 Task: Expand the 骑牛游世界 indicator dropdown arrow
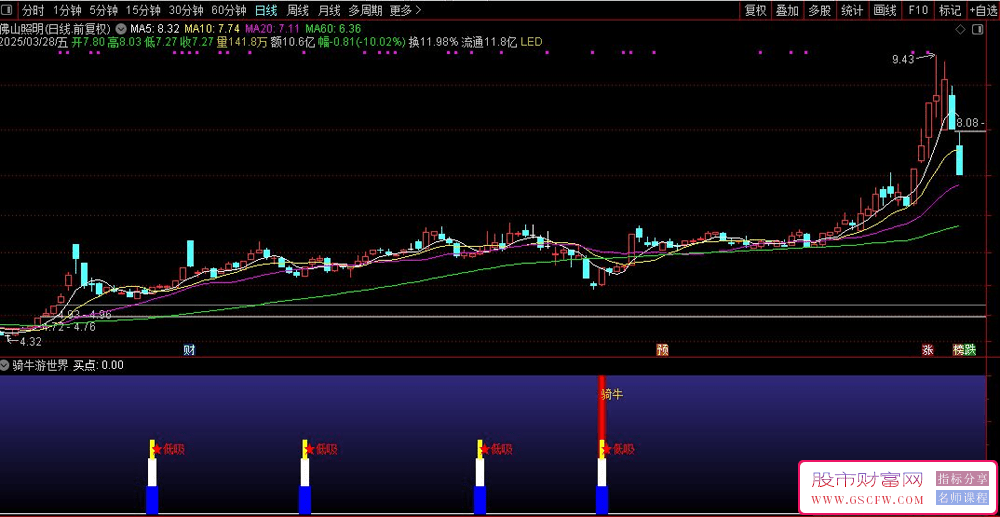(x=5, y=365)
